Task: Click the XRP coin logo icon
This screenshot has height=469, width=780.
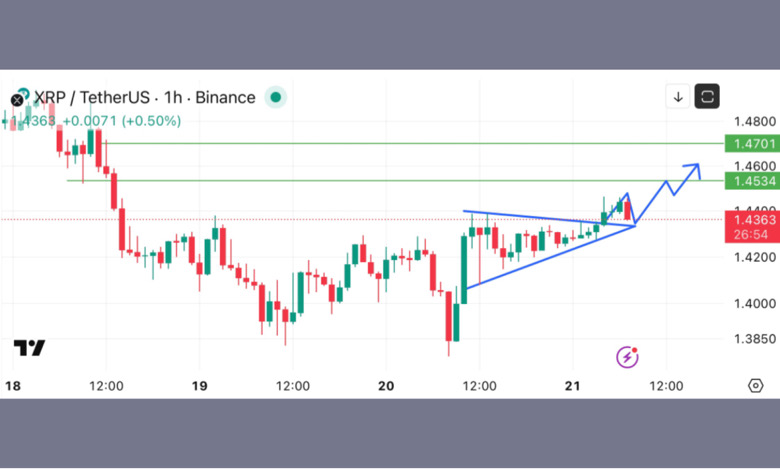Action: (17, 99)
